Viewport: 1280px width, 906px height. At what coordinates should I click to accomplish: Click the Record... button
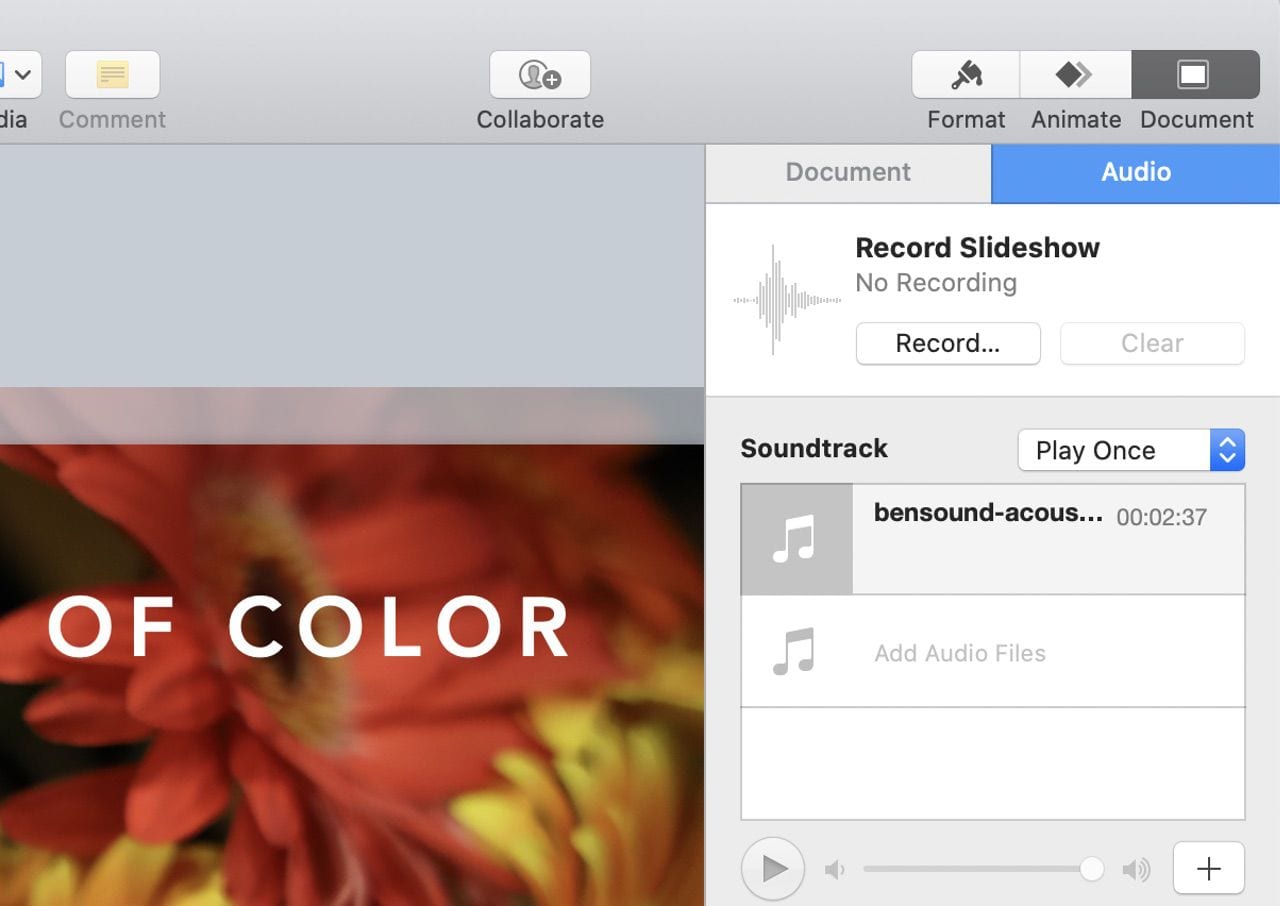[x=947, y=343]
